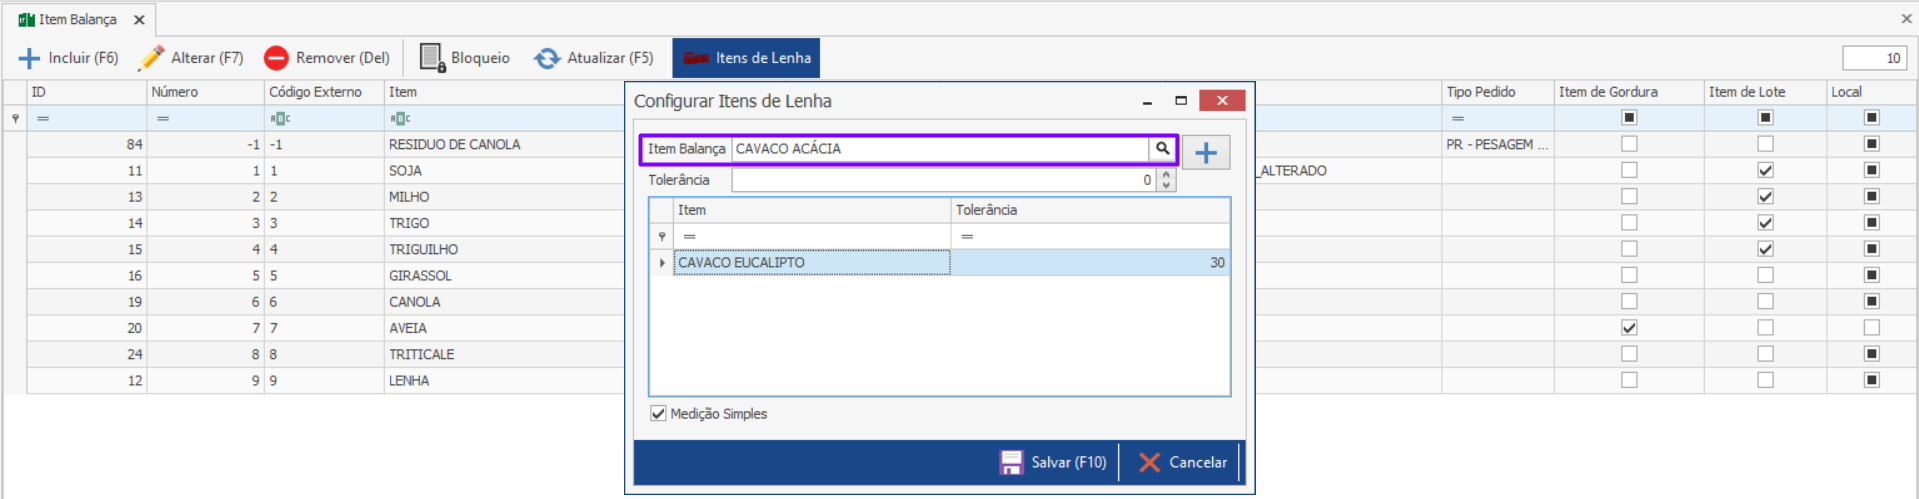Toggle Item de Gordura checkbox for LENHA row
The width and height of the screenshot is (1919, 499).
(1629, 380)
